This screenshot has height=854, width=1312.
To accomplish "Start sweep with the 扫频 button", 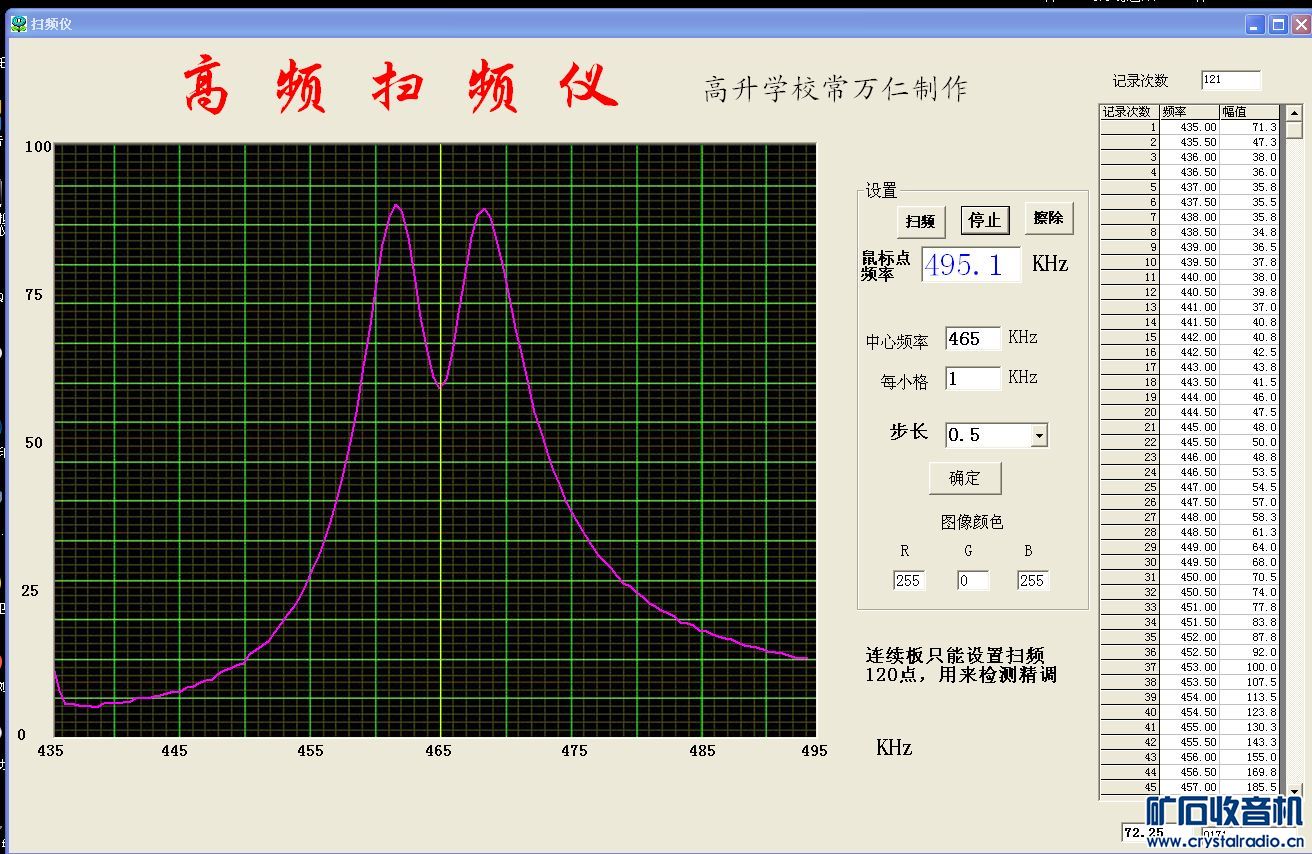I will click(x=920, y=221).
